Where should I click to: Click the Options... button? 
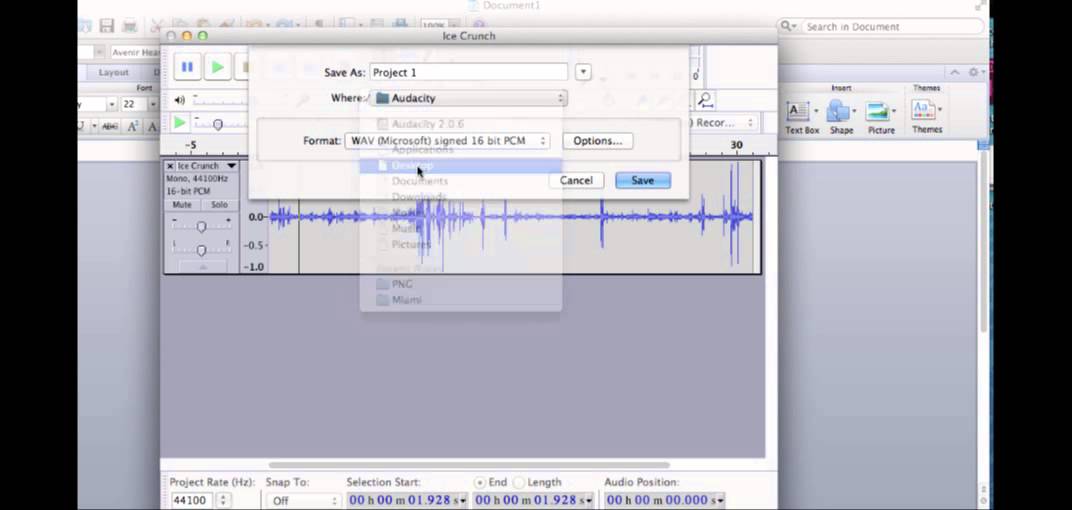(x=598, y=141)
